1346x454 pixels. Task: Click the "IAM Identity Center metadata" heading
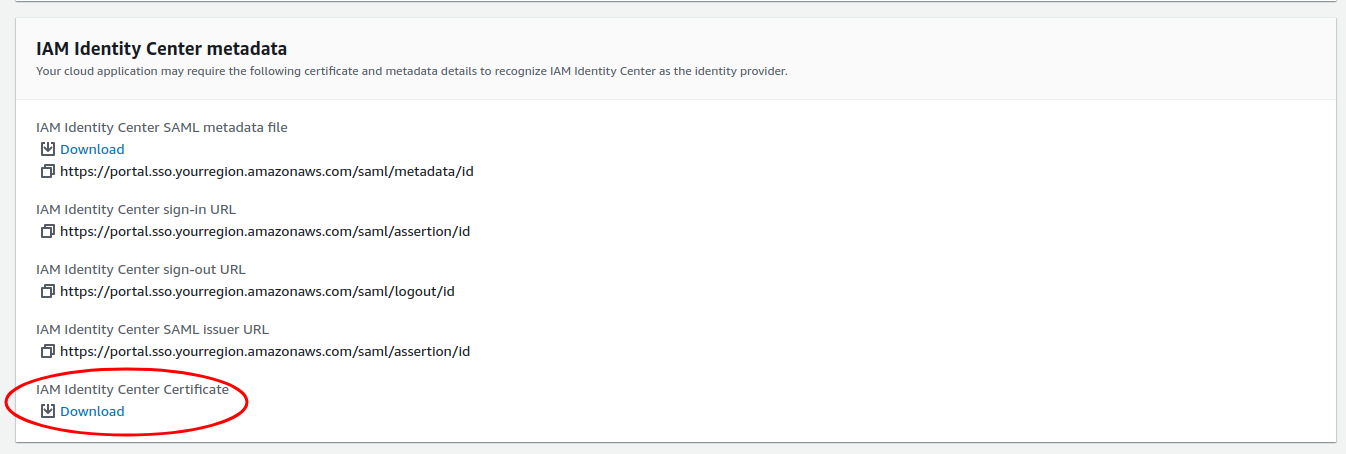162,48
